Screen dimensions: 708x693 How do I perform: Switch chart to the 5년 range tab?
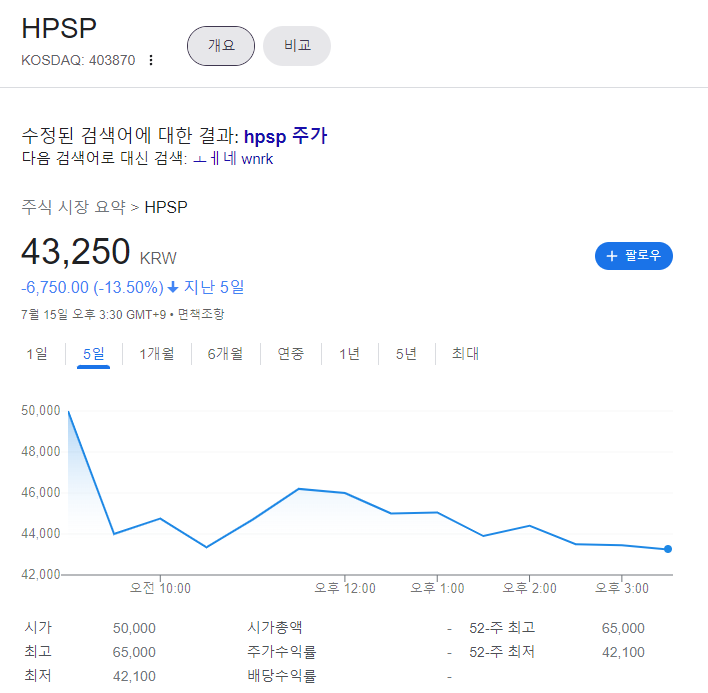[x=406, y=353]
